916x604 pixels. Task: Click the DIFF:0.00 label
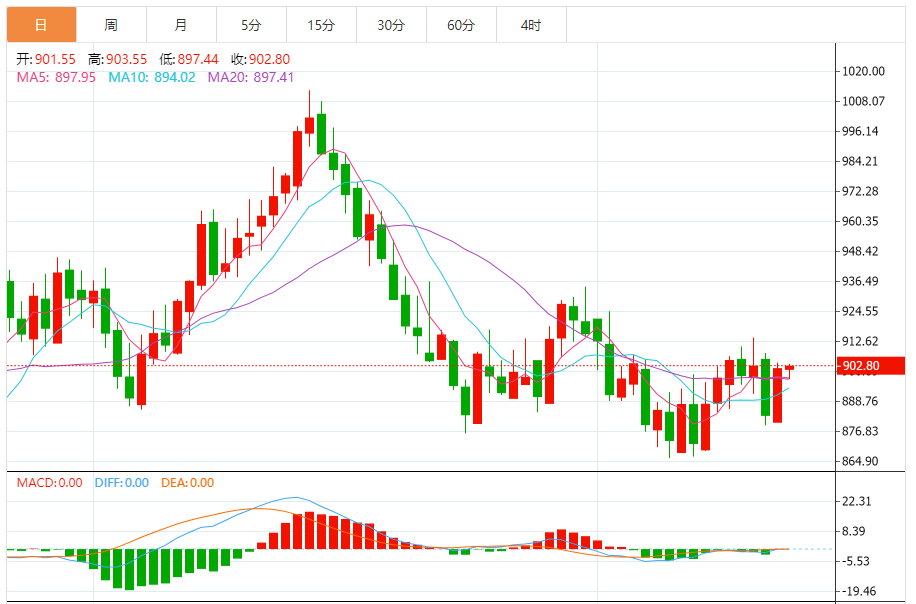122,482
